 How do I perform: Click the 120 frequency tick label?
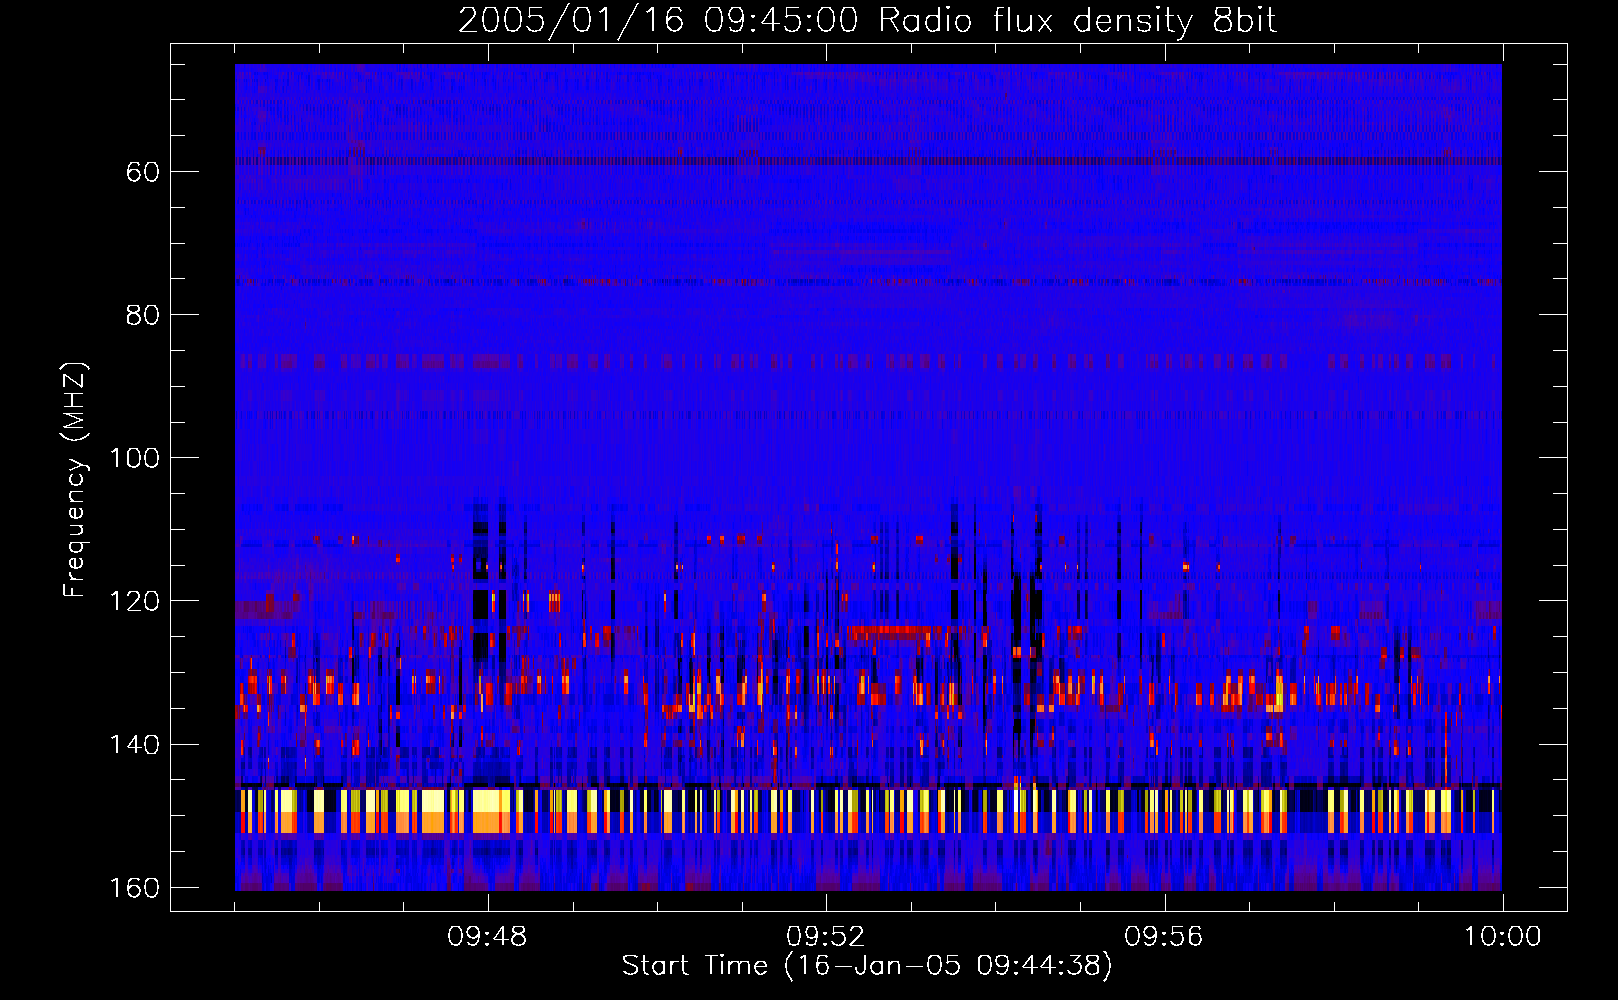click(x=134, y=601)
